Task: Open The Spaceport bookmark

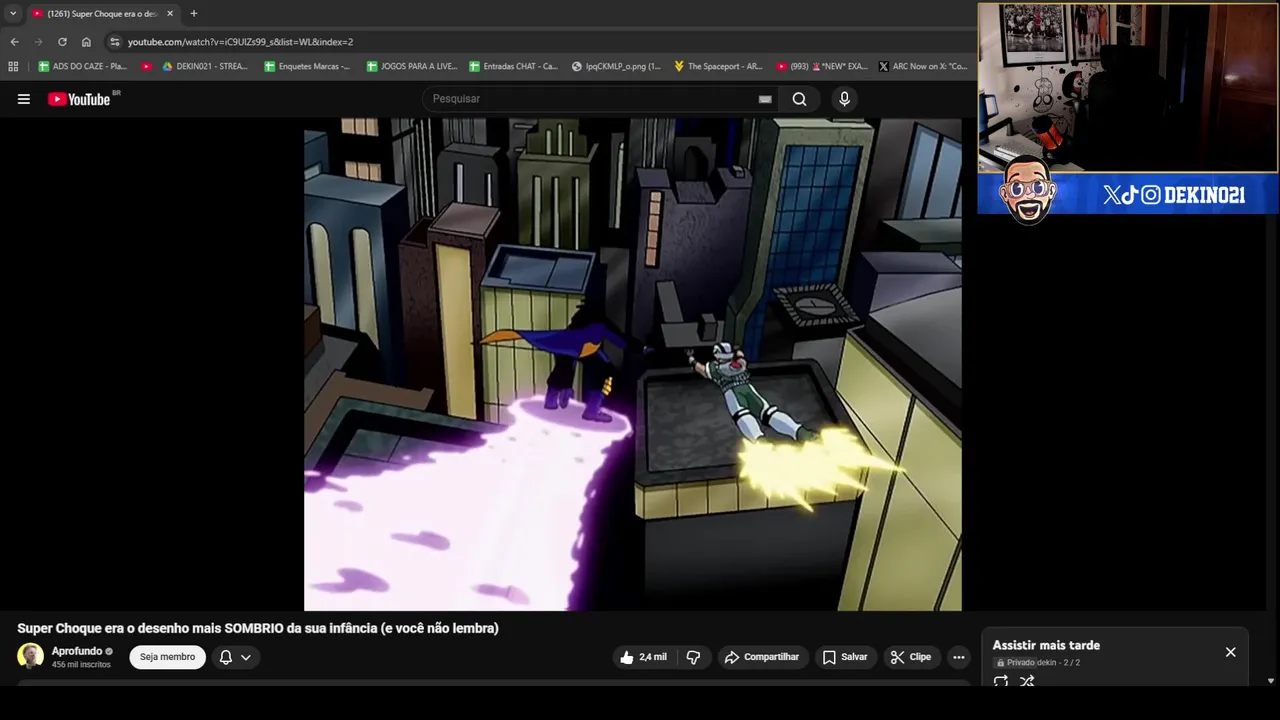Action: (718, 66)
